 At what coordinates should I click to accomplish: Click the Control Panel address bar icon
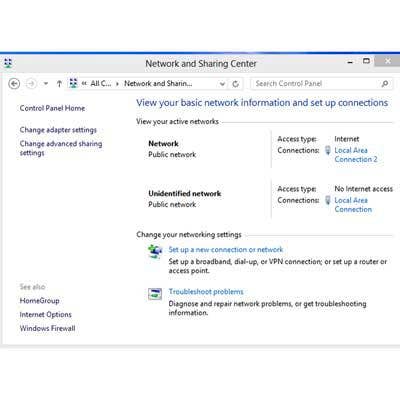pos(73,83)
